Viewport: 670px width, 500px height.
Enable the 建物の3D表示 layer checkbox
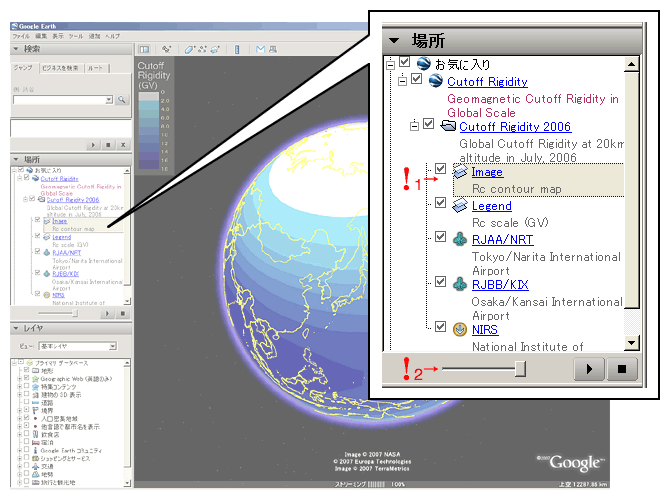coord(26,394)
